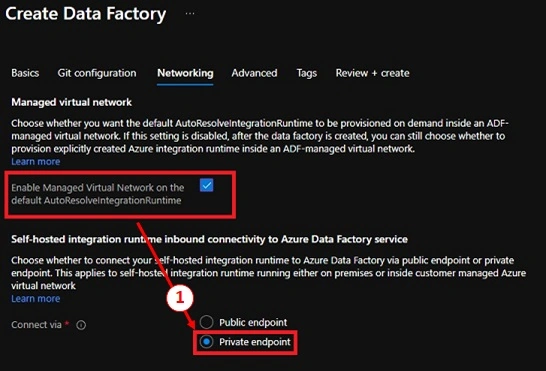Open the Git configuration tab
Image resolution: width=546 pixels, height=371 pixels.
97,73
